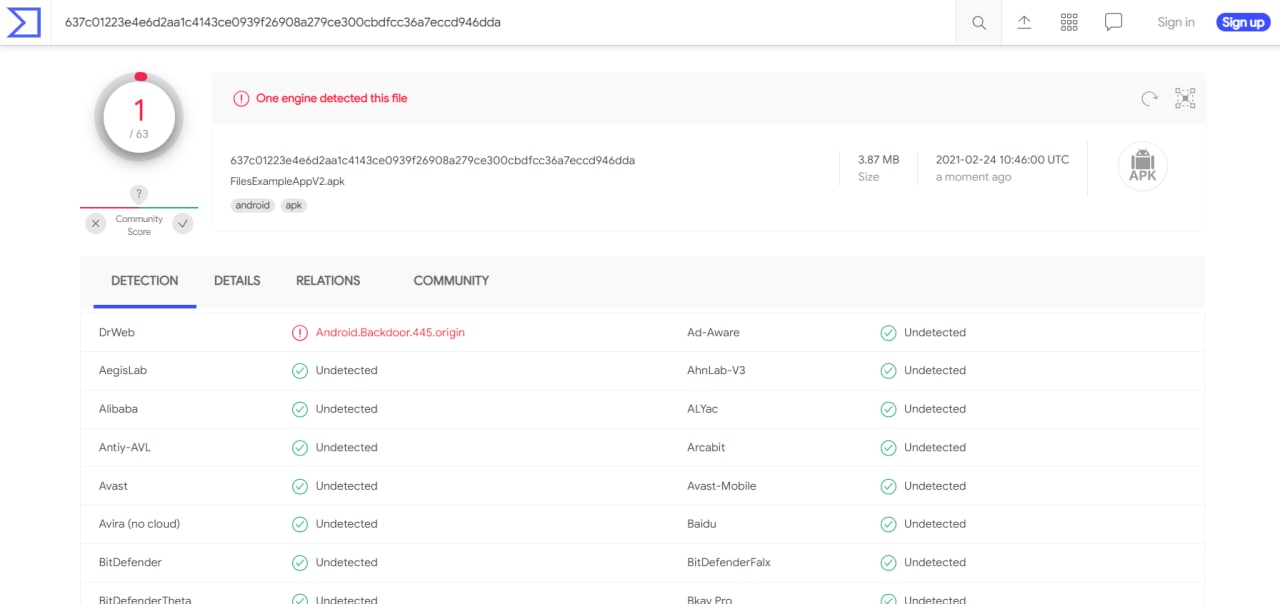
Task: Click Ad-Aware undetected checkmark icon
Action: tap(888, 333)
